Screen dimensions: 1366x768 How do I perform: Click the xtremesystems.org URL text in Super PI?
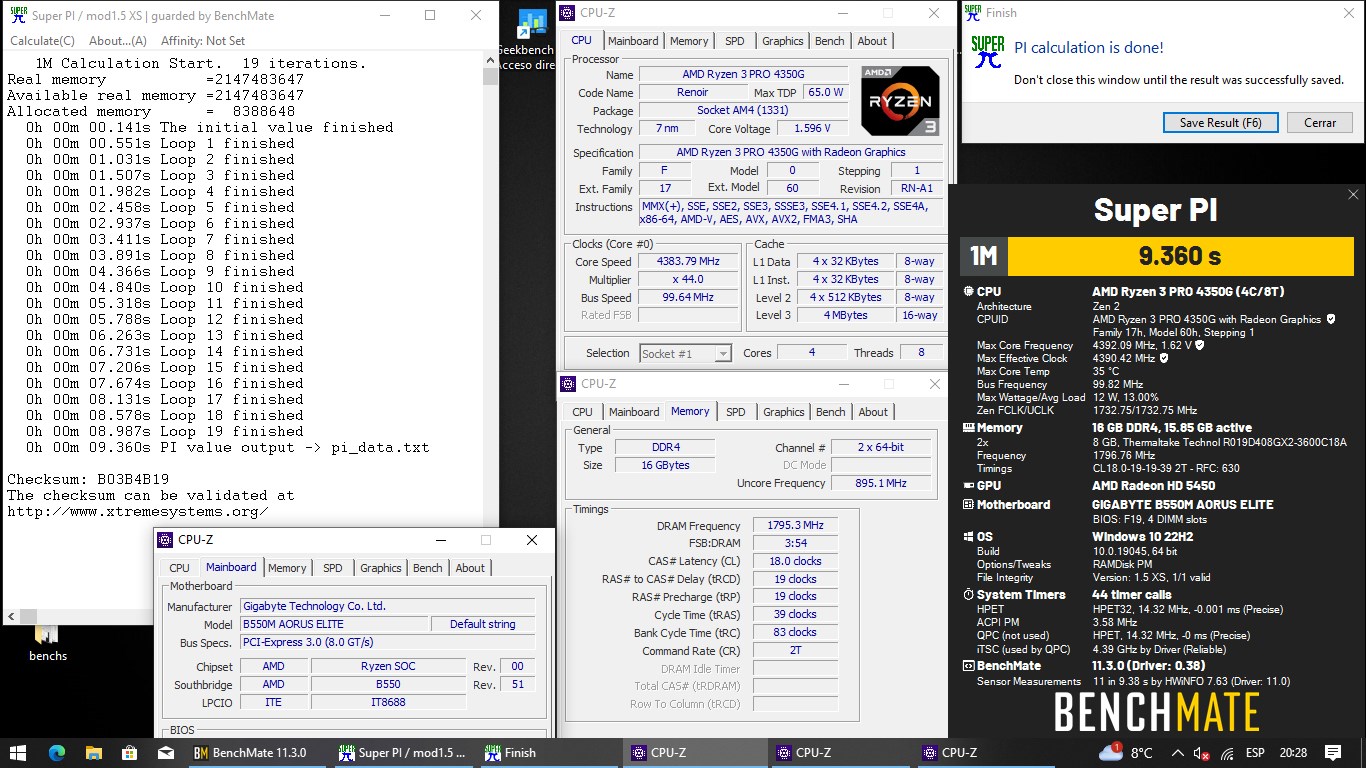tap(137, 511)
